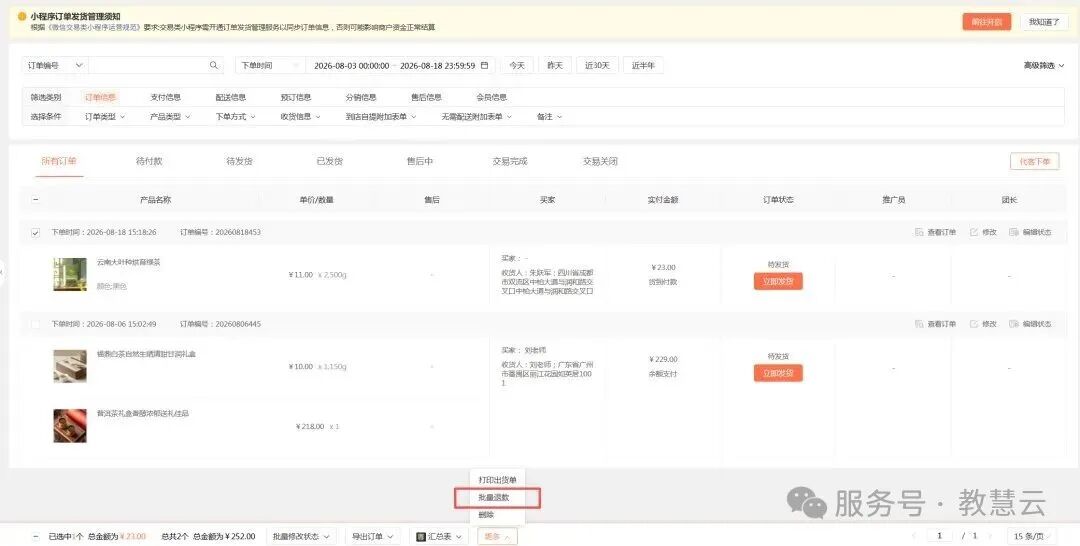Click the 编辑状态 icon for order 20260818453

(x=1014, y=233)
